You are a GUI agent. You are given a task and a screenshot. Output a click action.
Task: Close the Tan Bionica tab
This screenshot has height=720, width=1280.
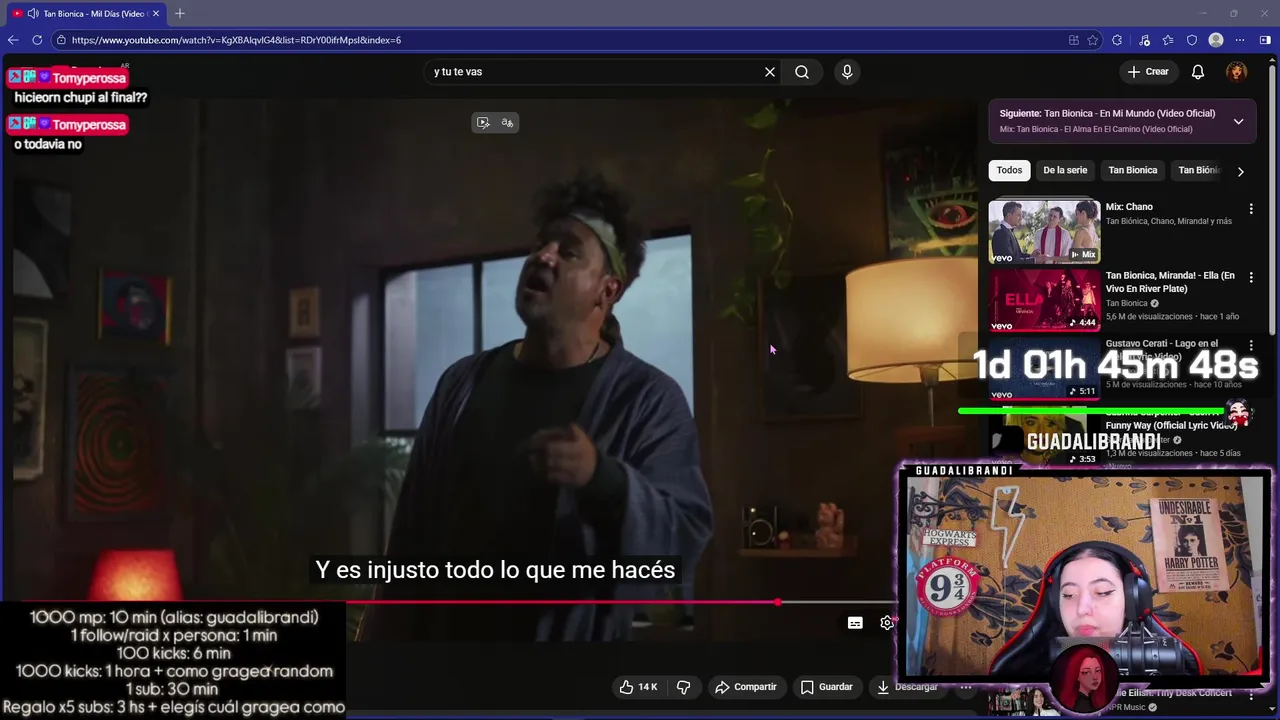tap(156, 13)
